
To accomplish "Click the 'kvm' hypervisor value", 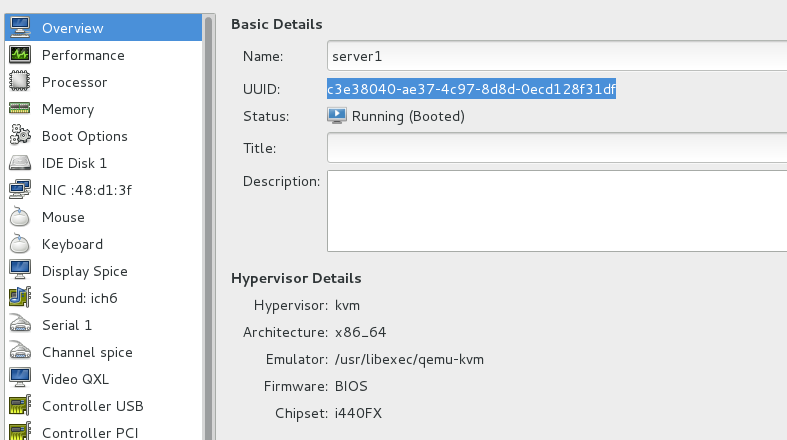I will (347, 305).
